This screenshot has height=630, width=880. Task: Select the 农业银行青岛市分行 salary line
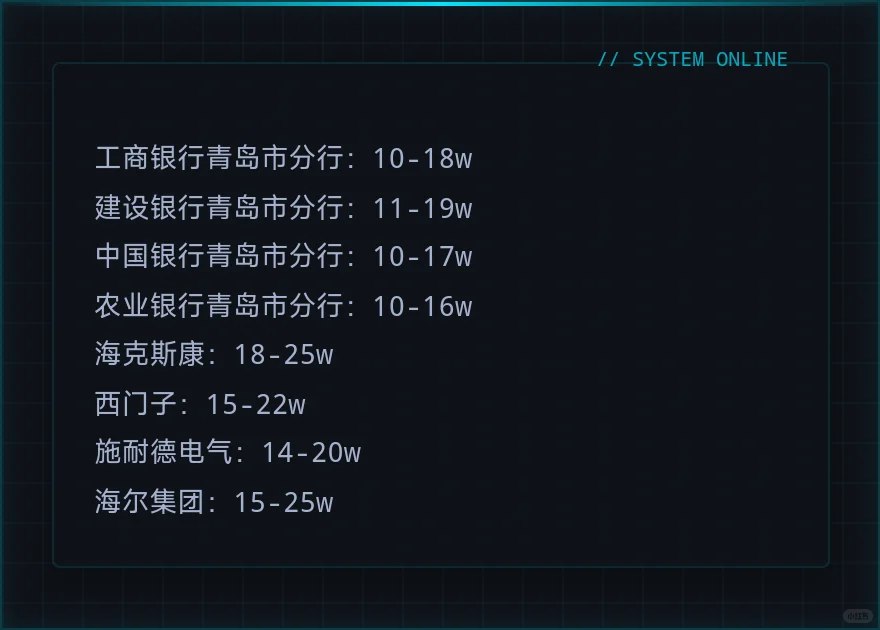pos(283,306)
